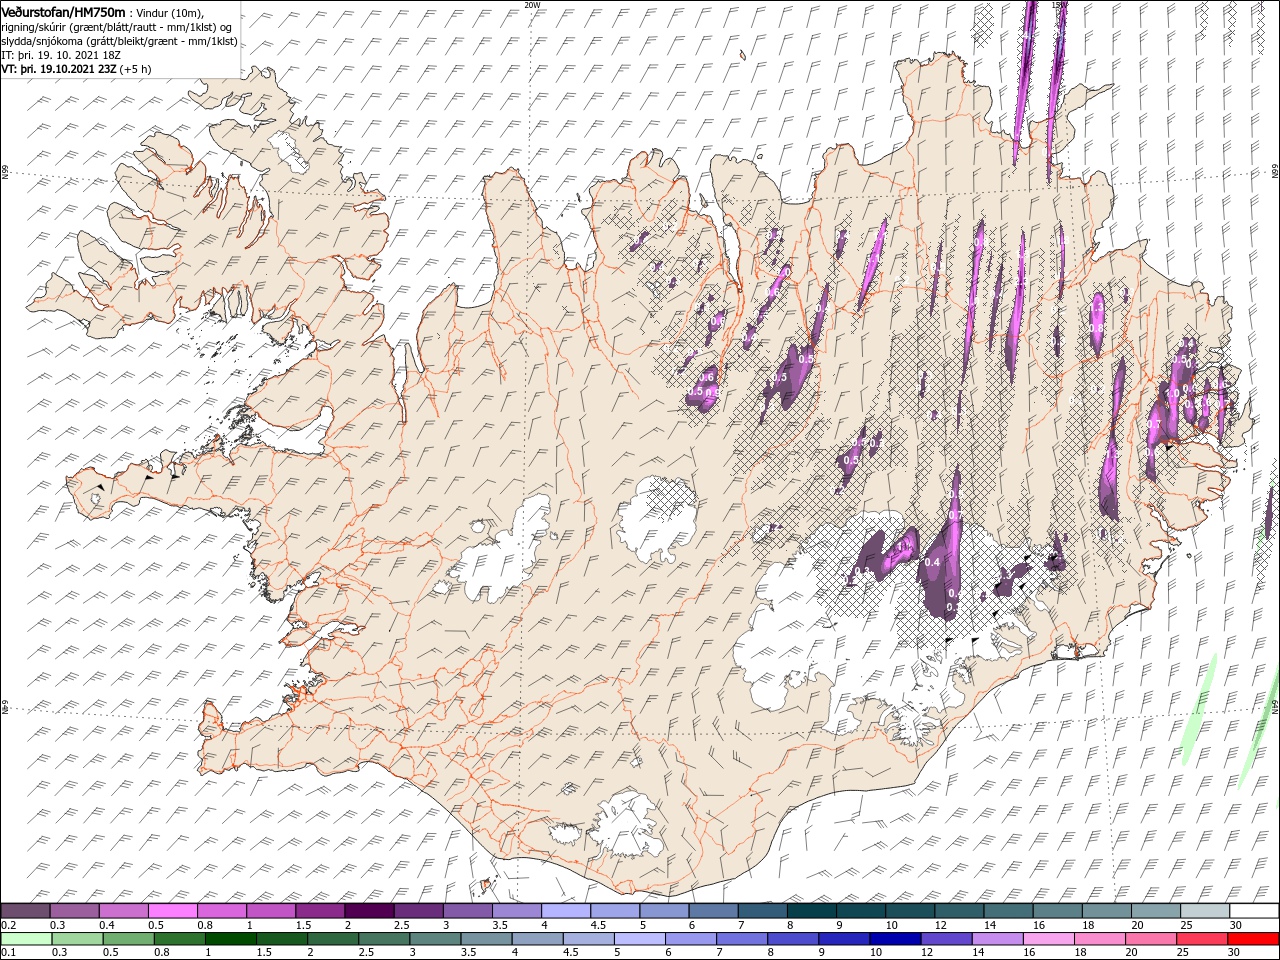Screen dimensions: 1280x960
Task: Click the 'IT: þri. 19. 10. 2021 18Z' line
Action: (61, 56)
